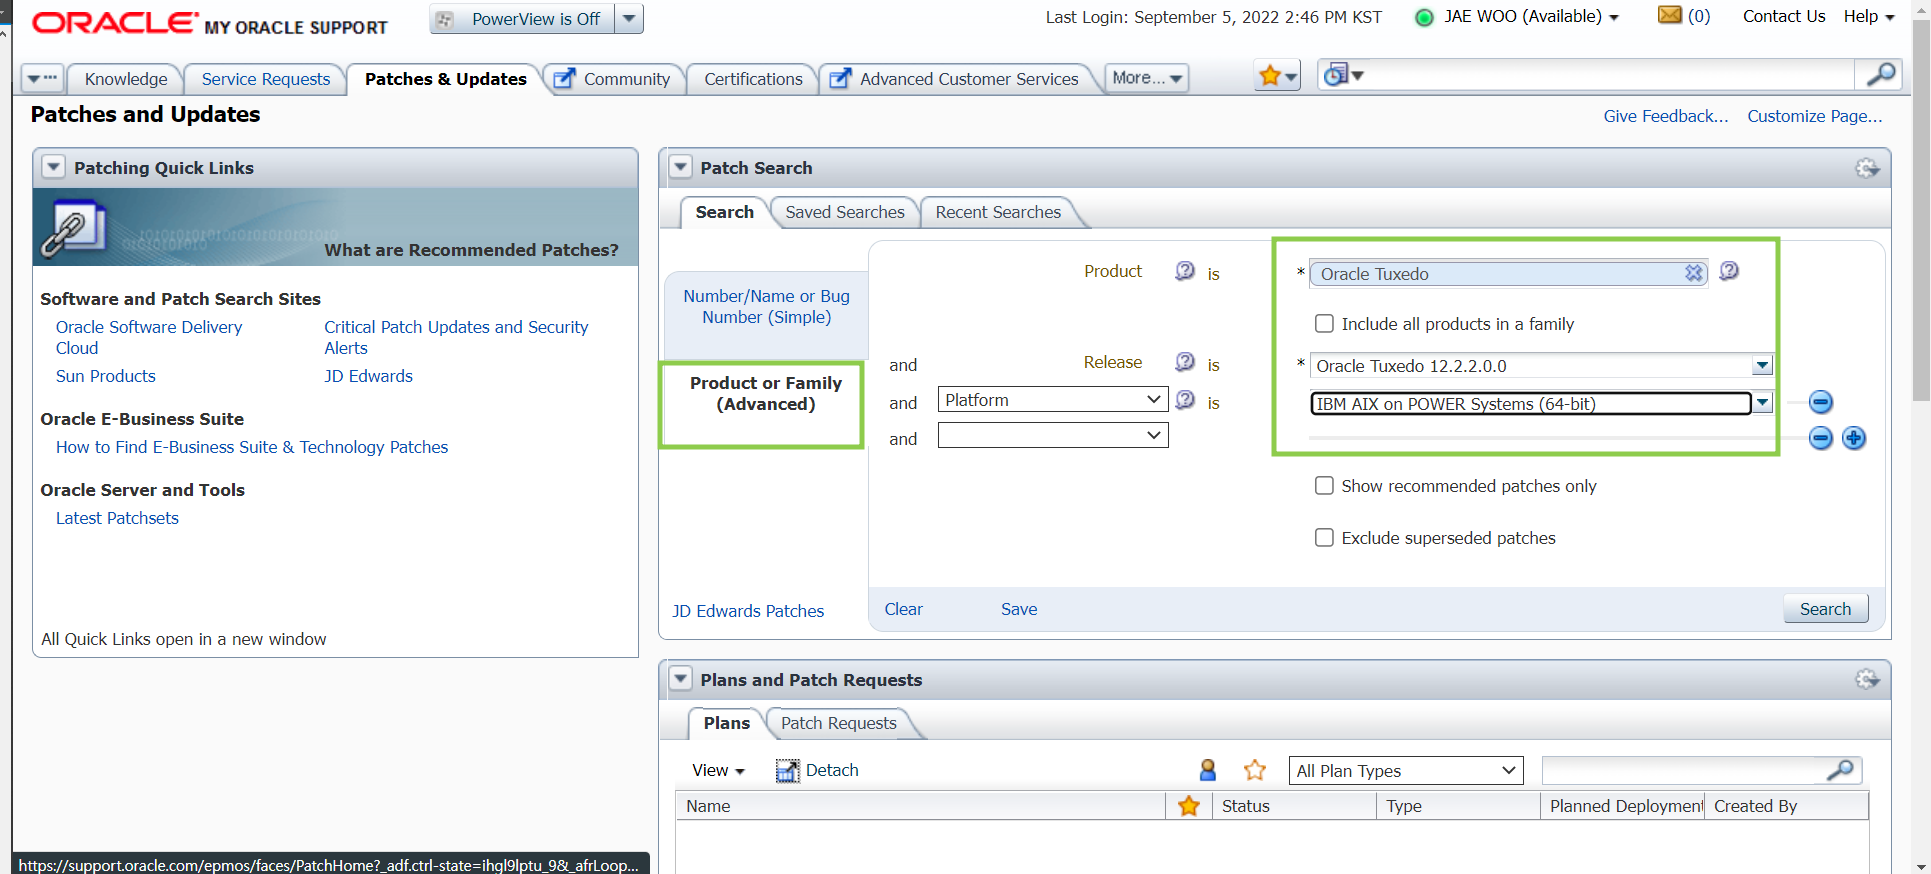Open the Release Oracle Tuxedo dropdown
Screen dimensions: 1931x874
pyautogui.click(x=1762, y=366)
